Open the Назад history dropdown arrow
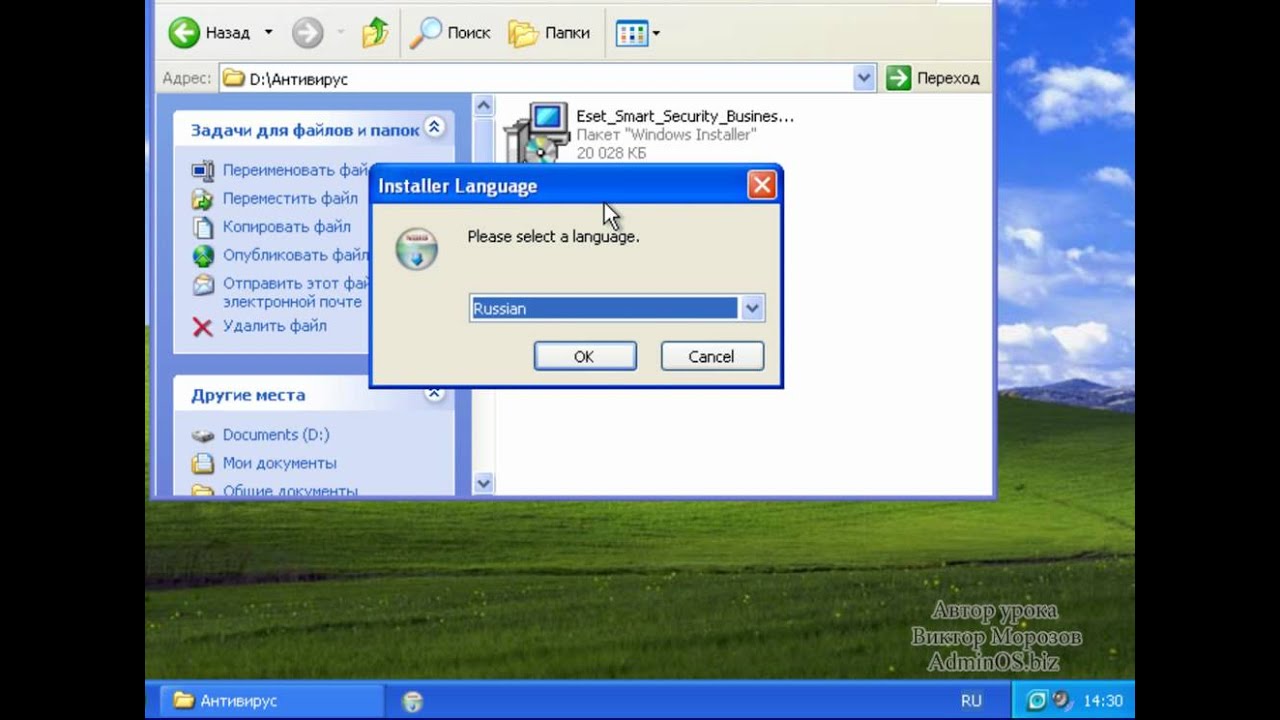Image resolution: width=1280 pixels, height=720 pixels. point(268,32)
